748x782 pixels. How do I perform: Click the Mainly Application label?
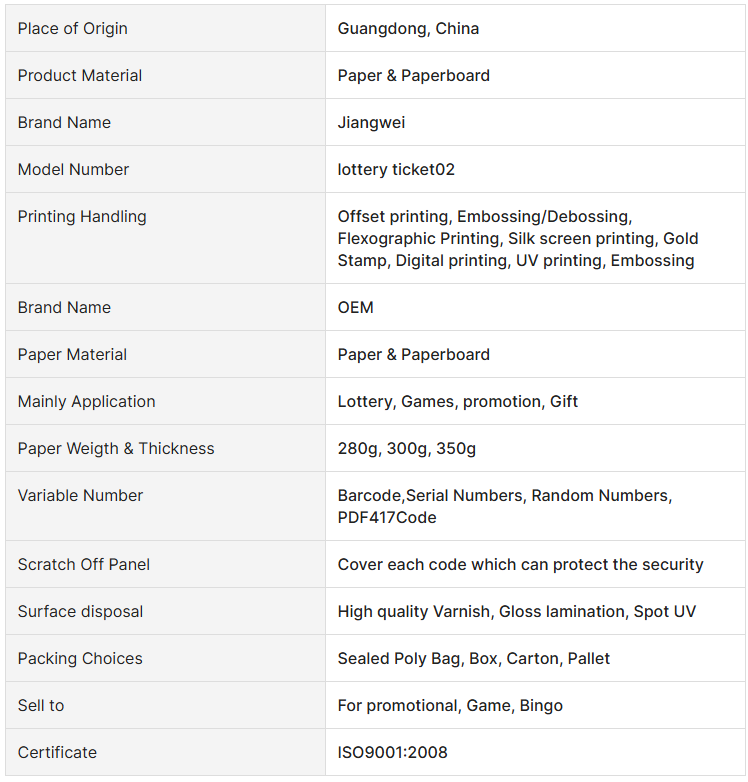(x=86, y=401)
